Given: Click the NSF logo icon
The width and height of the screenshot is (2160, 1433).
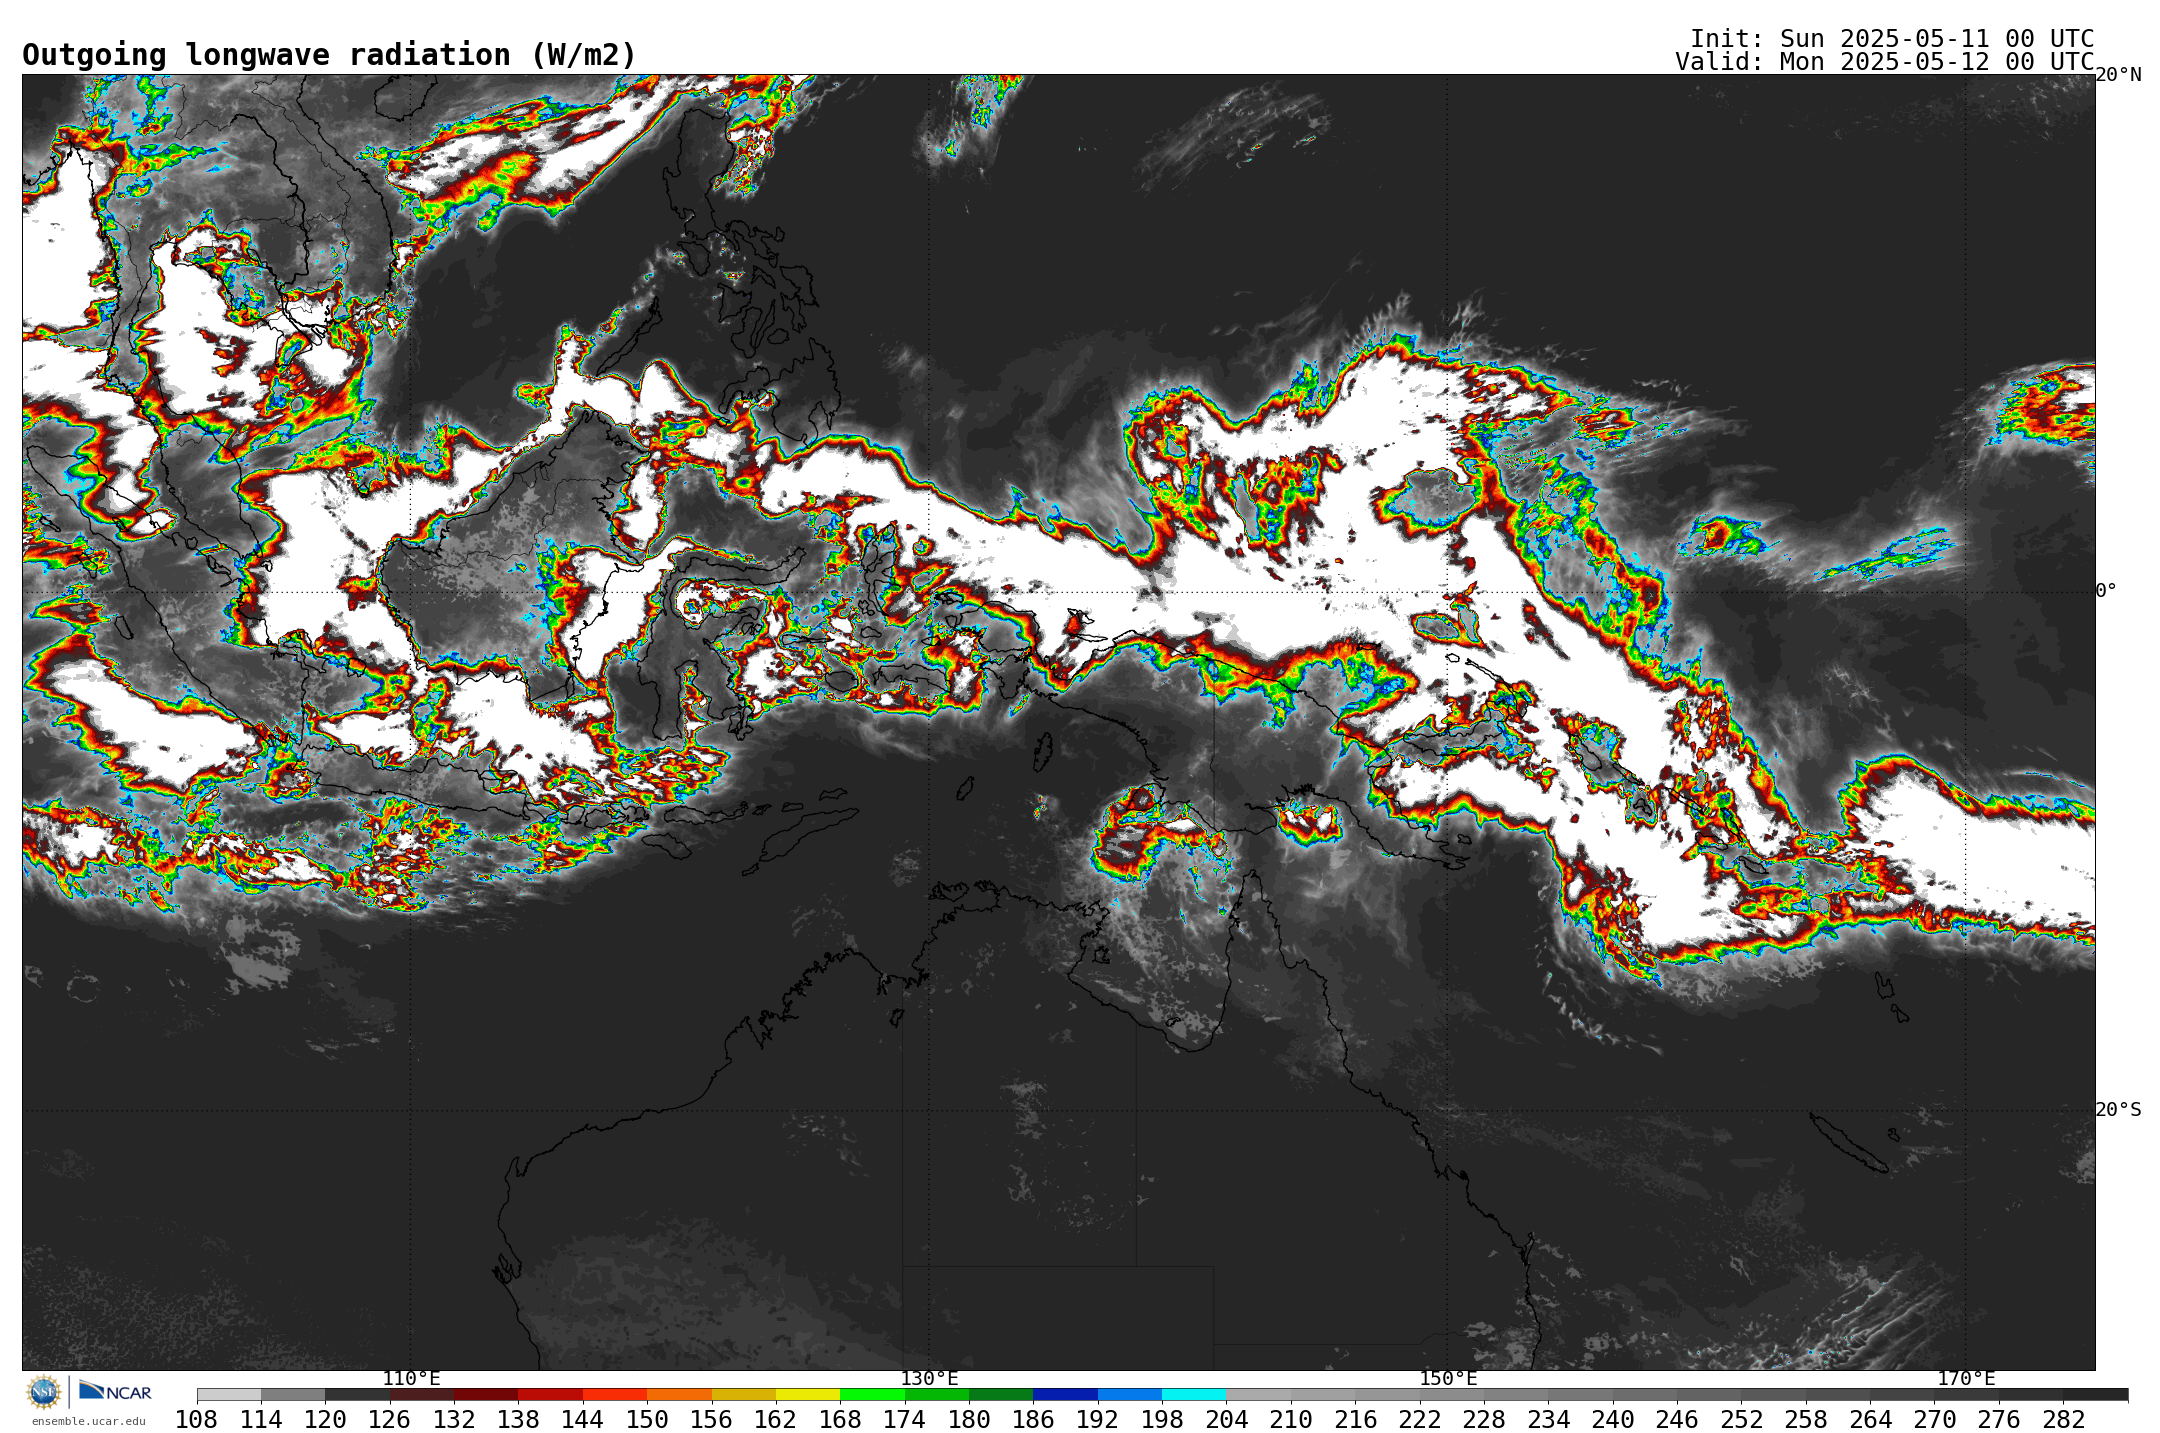Looking at the screenshot, I should [x=44, y=1391].
